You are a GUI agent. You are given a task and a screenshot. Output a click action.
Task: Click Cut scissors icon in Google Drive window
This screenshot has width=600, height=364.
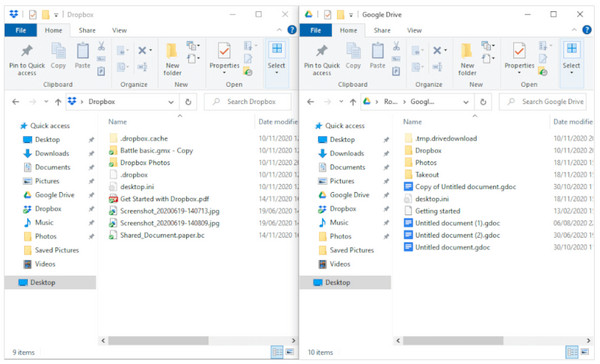click(396, 46)
